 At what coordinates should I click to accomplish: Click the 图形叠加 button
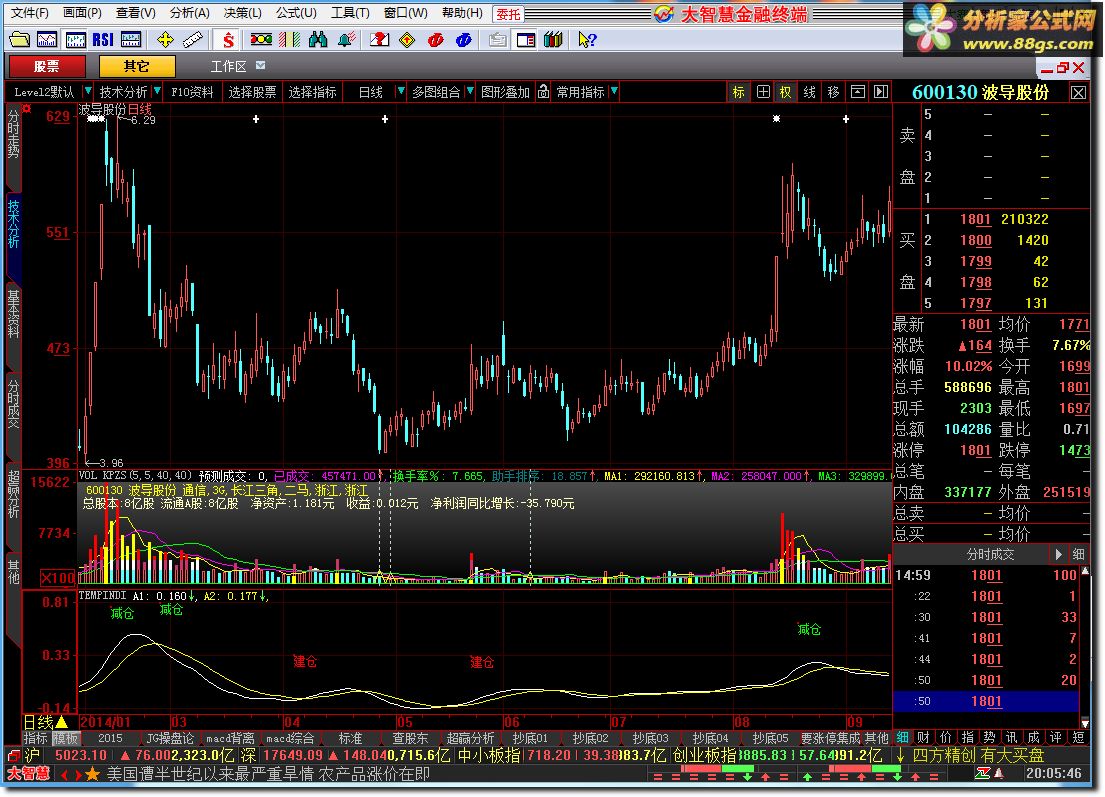coord(505,92)
